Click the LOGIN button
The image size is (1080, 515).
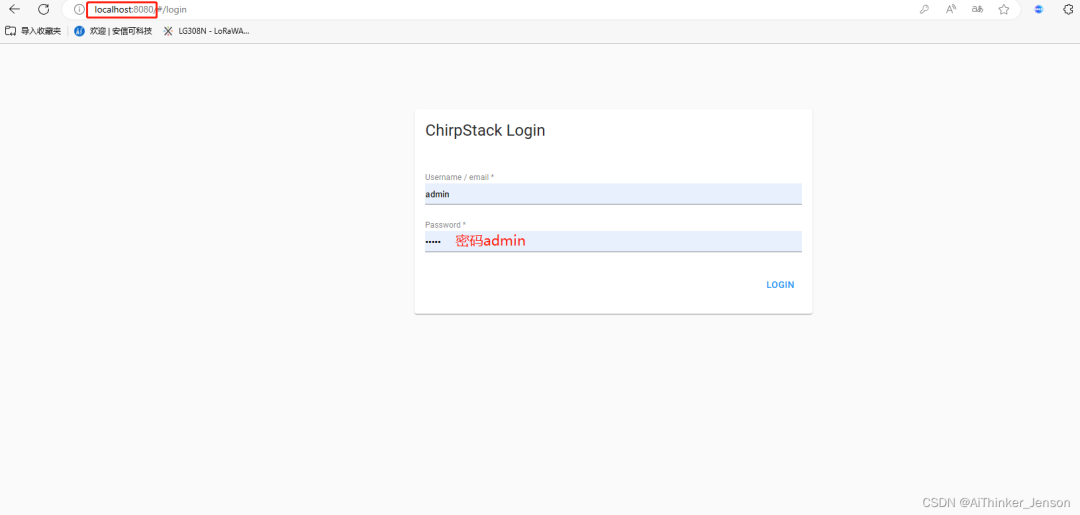pos(780,284)
